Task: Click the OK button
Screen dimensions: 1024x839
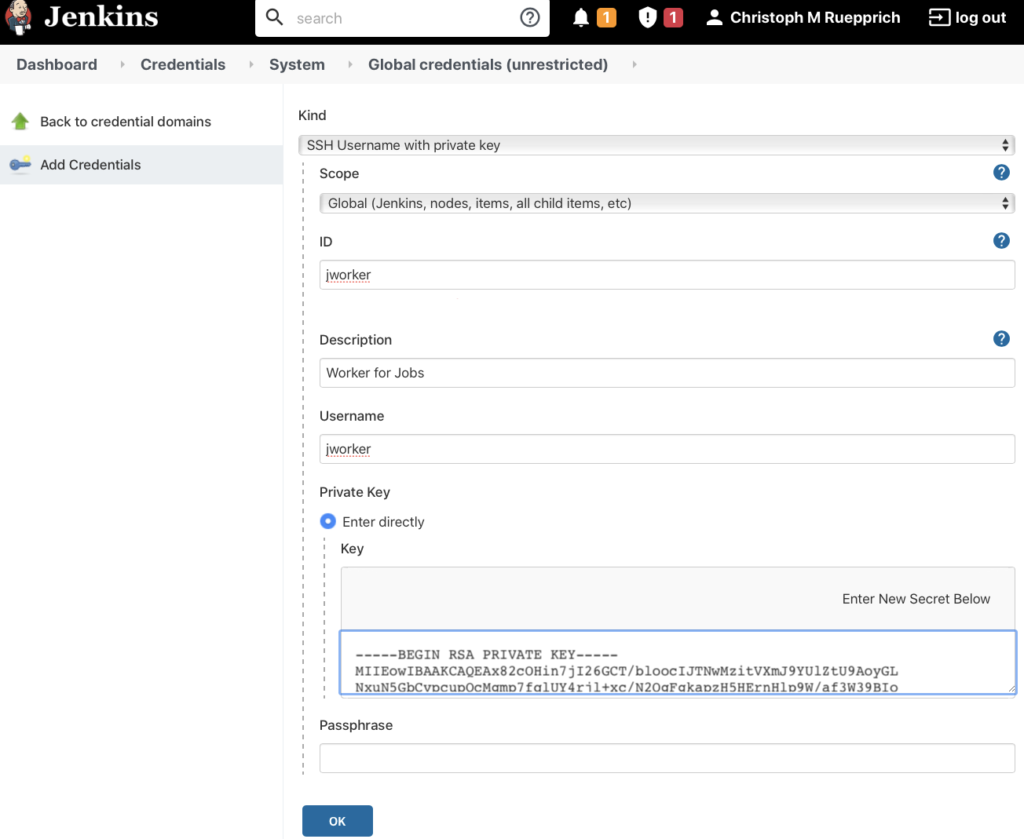Action: tap(337, 821)
